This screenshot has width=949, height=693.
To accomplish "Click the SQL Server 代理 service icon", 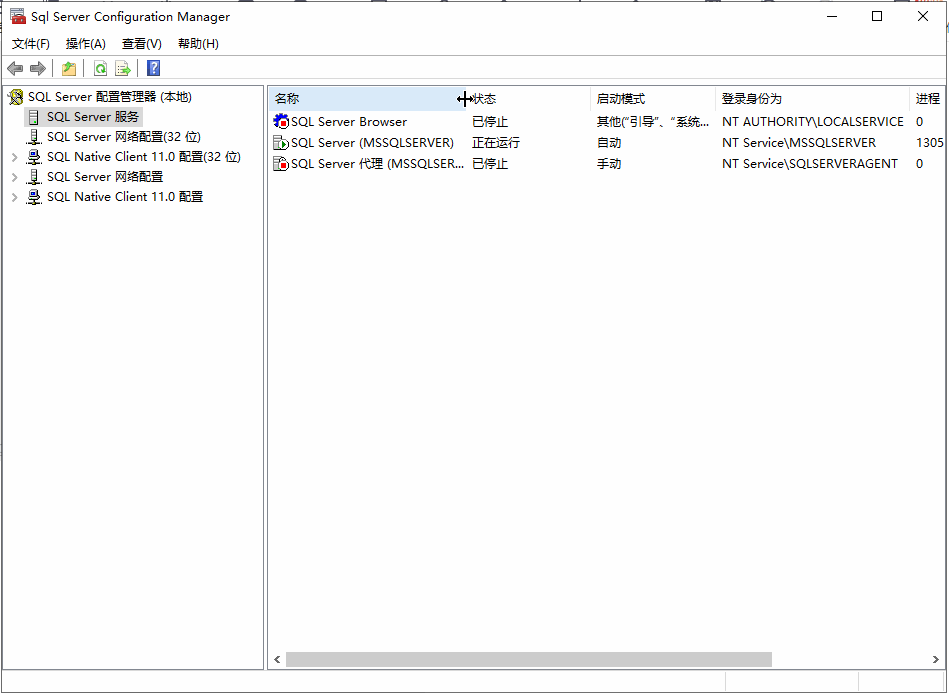I will pos(281,163).
